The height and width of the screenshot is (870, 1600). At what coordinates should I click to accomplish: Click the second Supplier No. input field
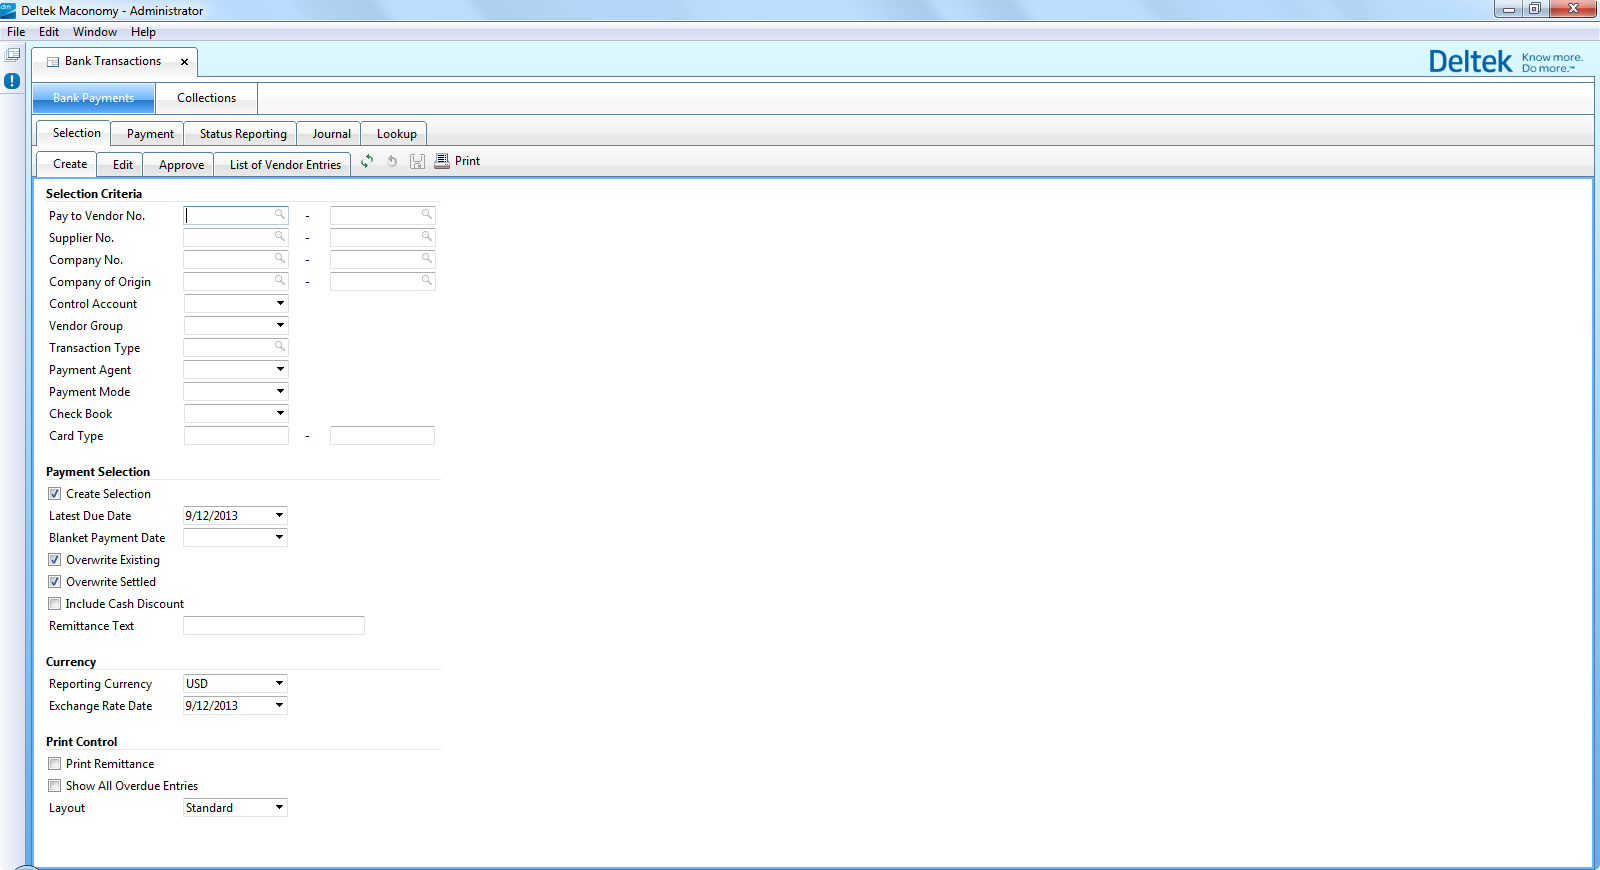point(382,237)
